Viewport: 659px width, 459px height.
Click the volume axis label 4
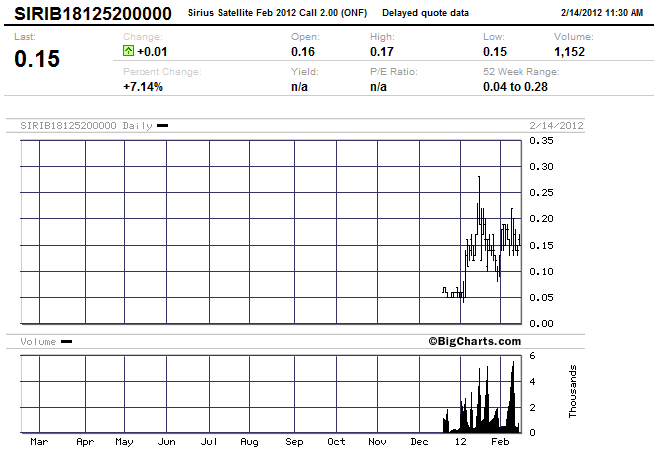[532, 382]
